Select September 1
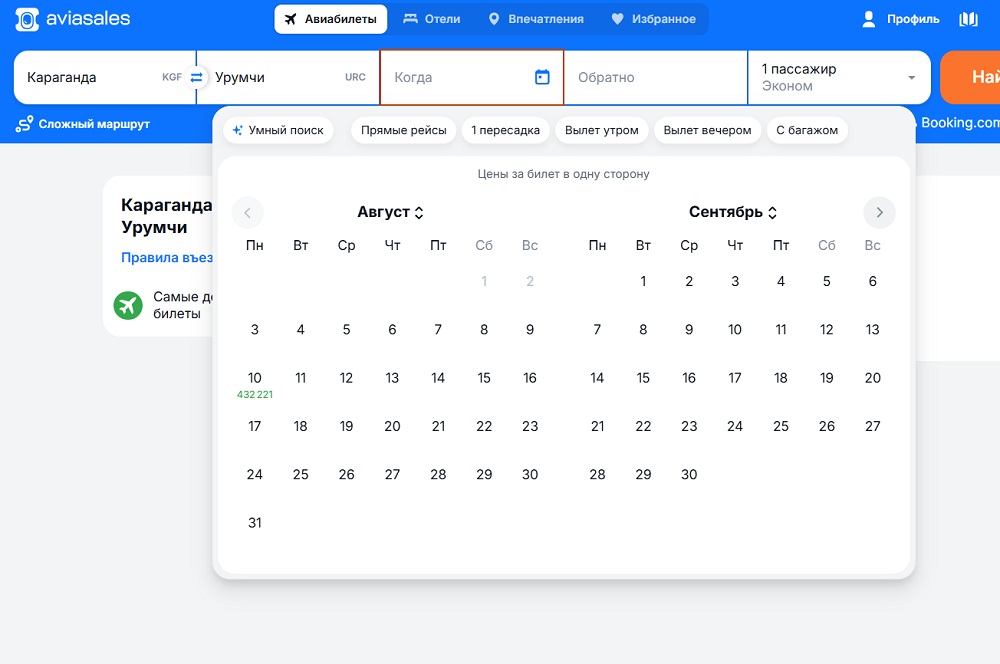This screenshot has height=664, width=1000. tap(643, 281)
